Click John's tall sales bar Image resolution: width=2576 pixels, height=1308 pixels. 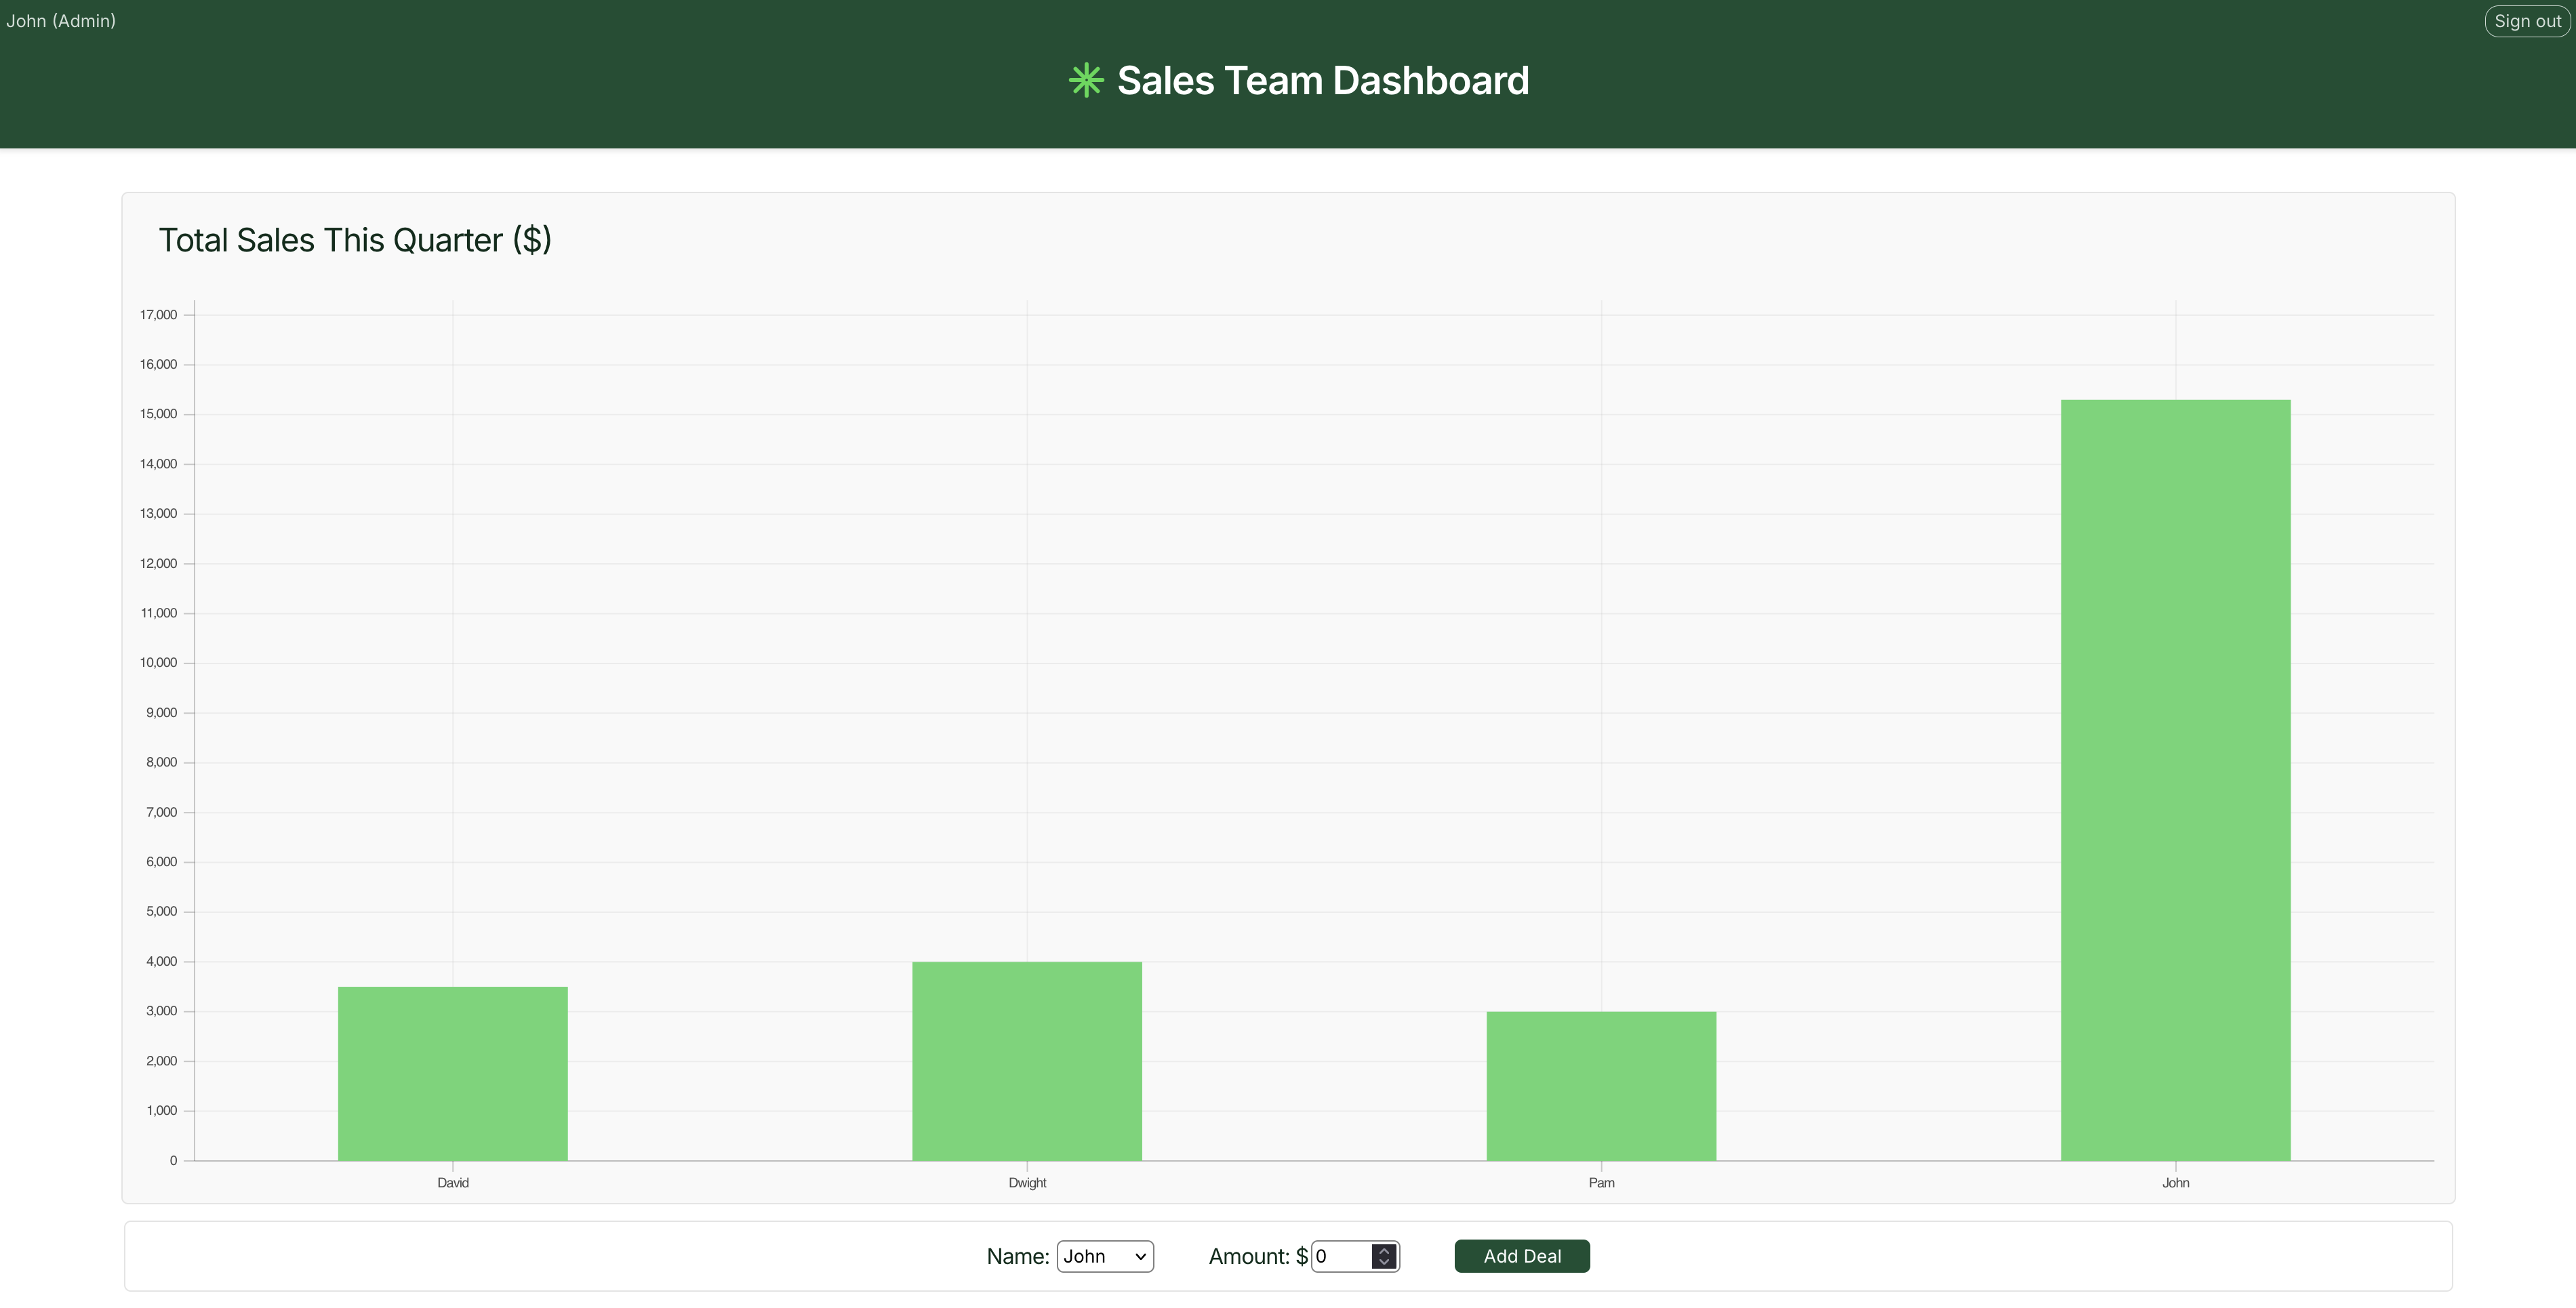click(2175, 780)
